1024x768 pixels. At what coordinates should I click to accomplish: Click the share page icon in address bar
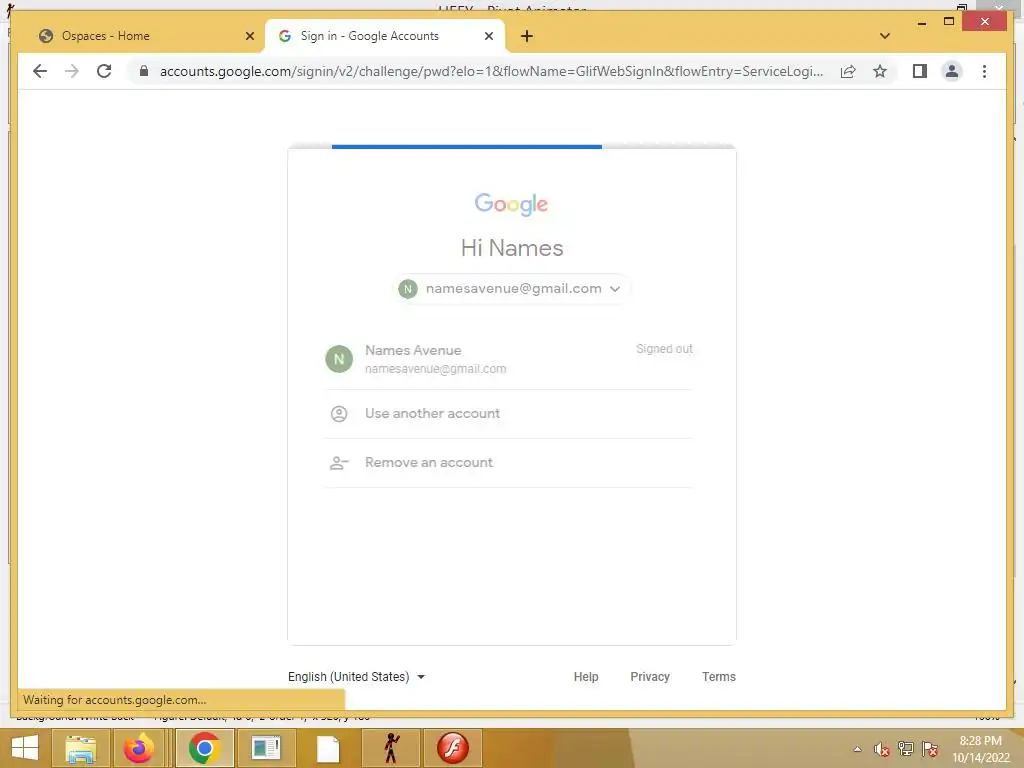pos(848,71)
